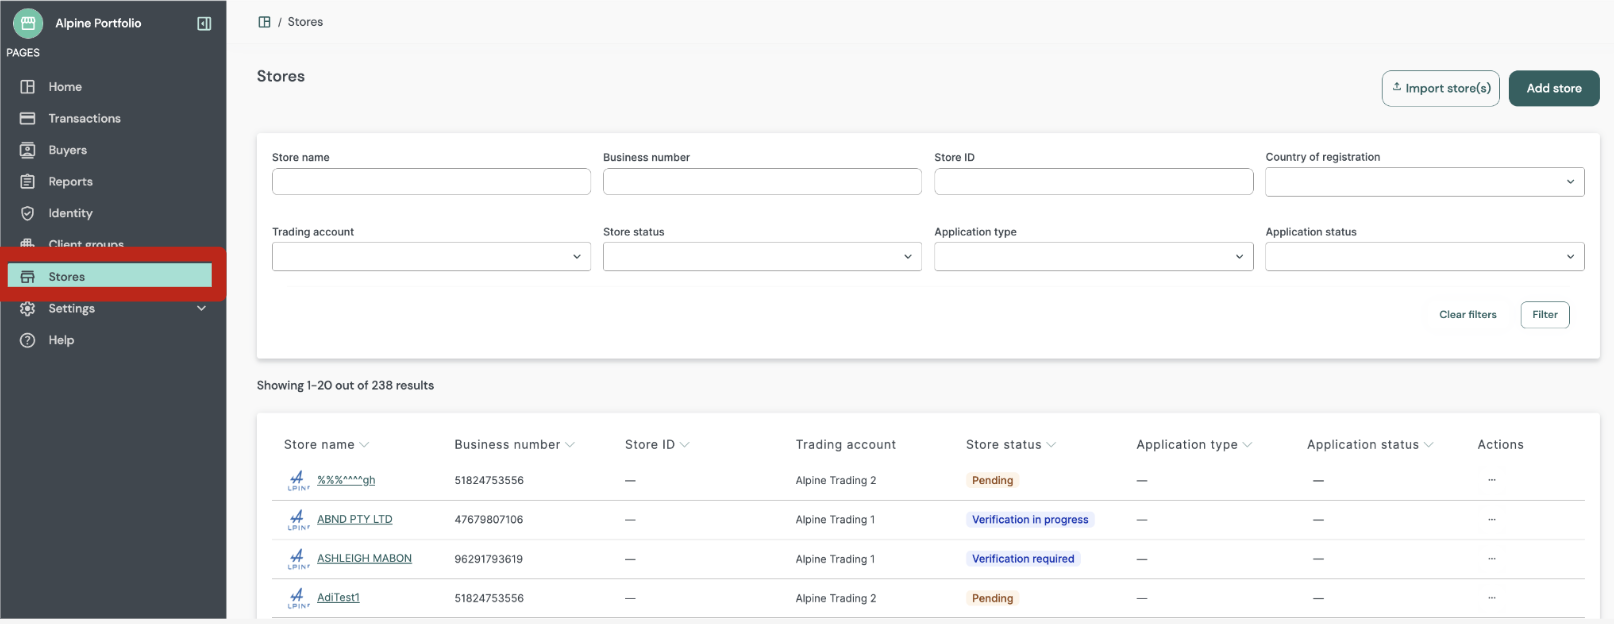Focus the Store name filter field

431,181
